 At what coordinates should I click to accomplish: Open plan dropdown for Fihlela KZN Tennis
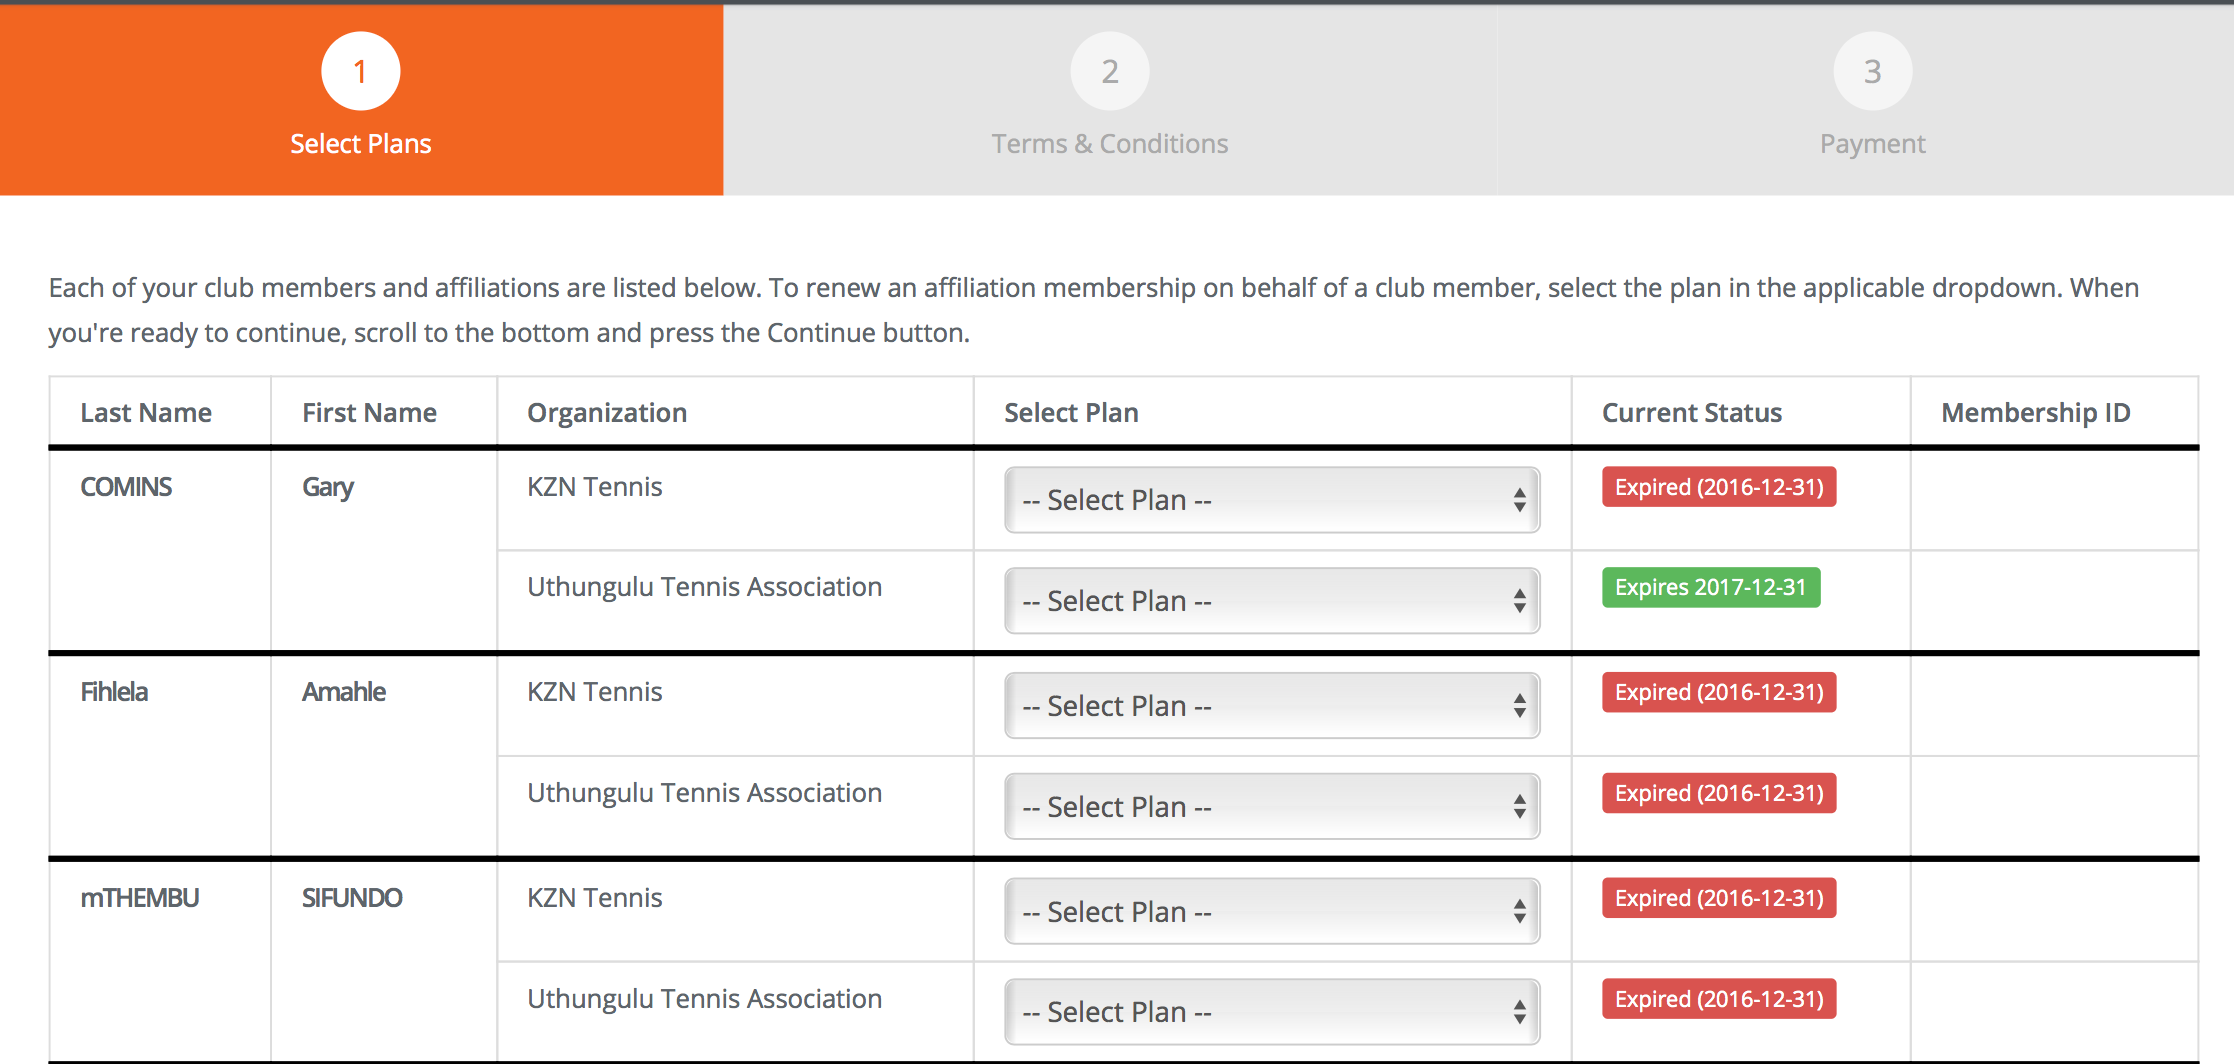(1271, 706)
